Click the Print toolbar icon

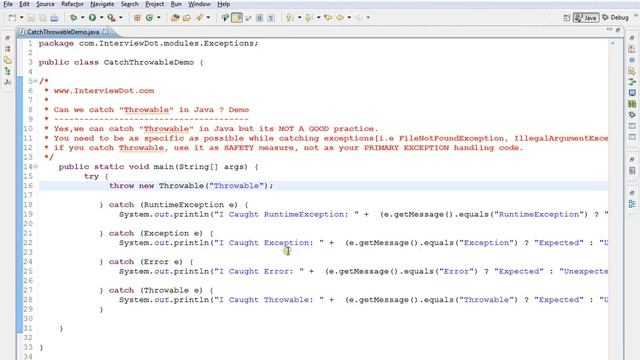pyautogui.click(x=54, y=18)
